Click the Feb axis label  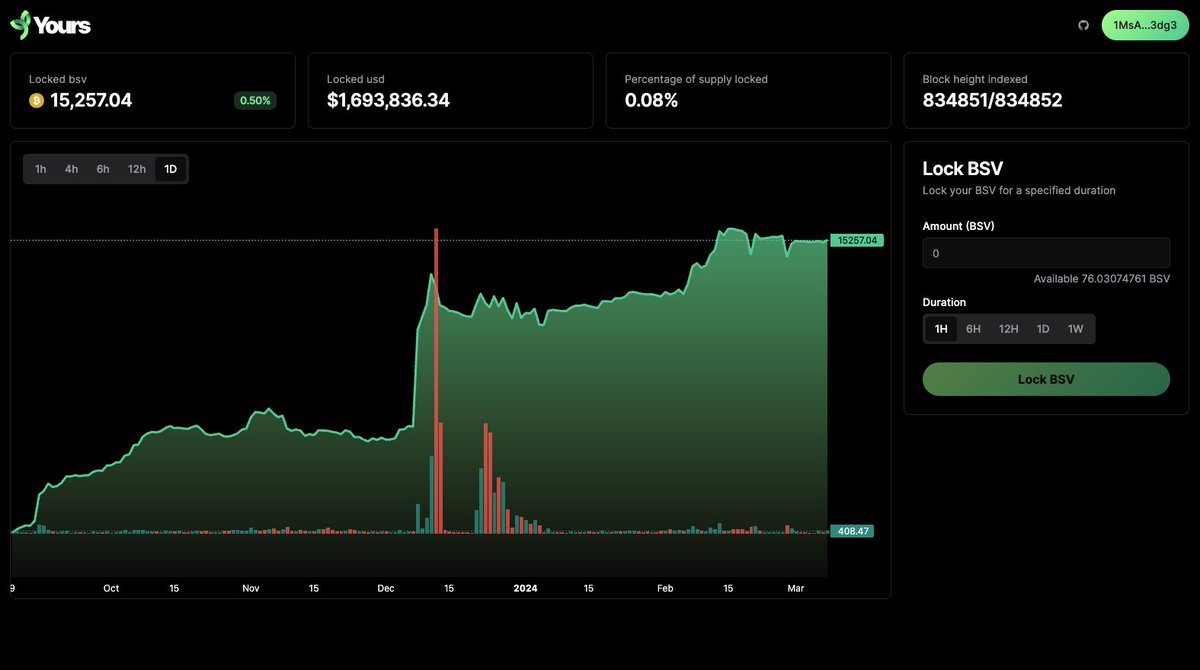point(665,588)
